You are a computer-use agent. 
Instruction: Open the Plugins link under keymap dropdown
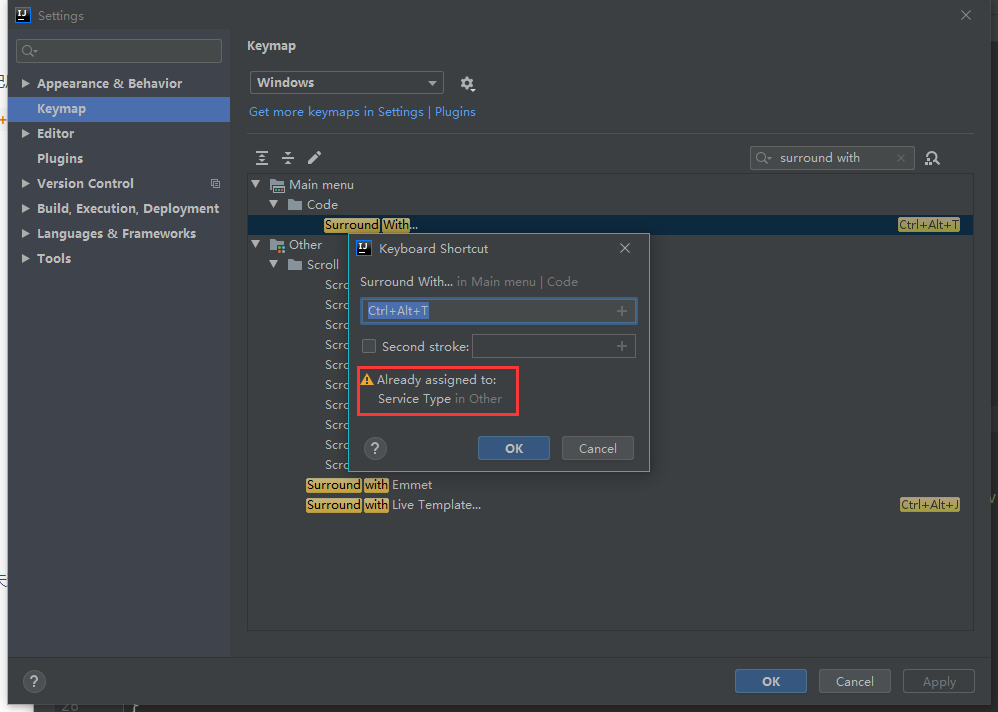pos(455,112)
